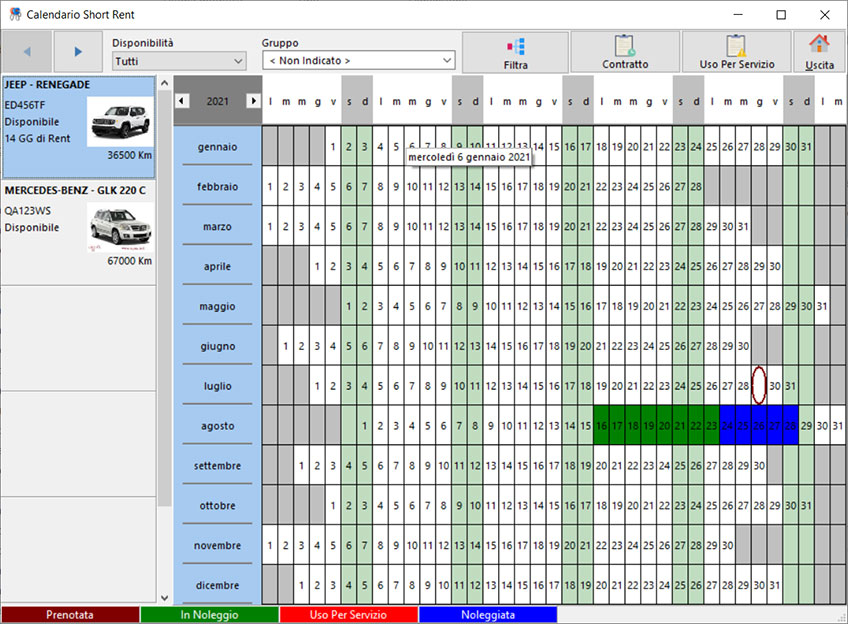Click the Filtra filter icon button

point(516,52)
